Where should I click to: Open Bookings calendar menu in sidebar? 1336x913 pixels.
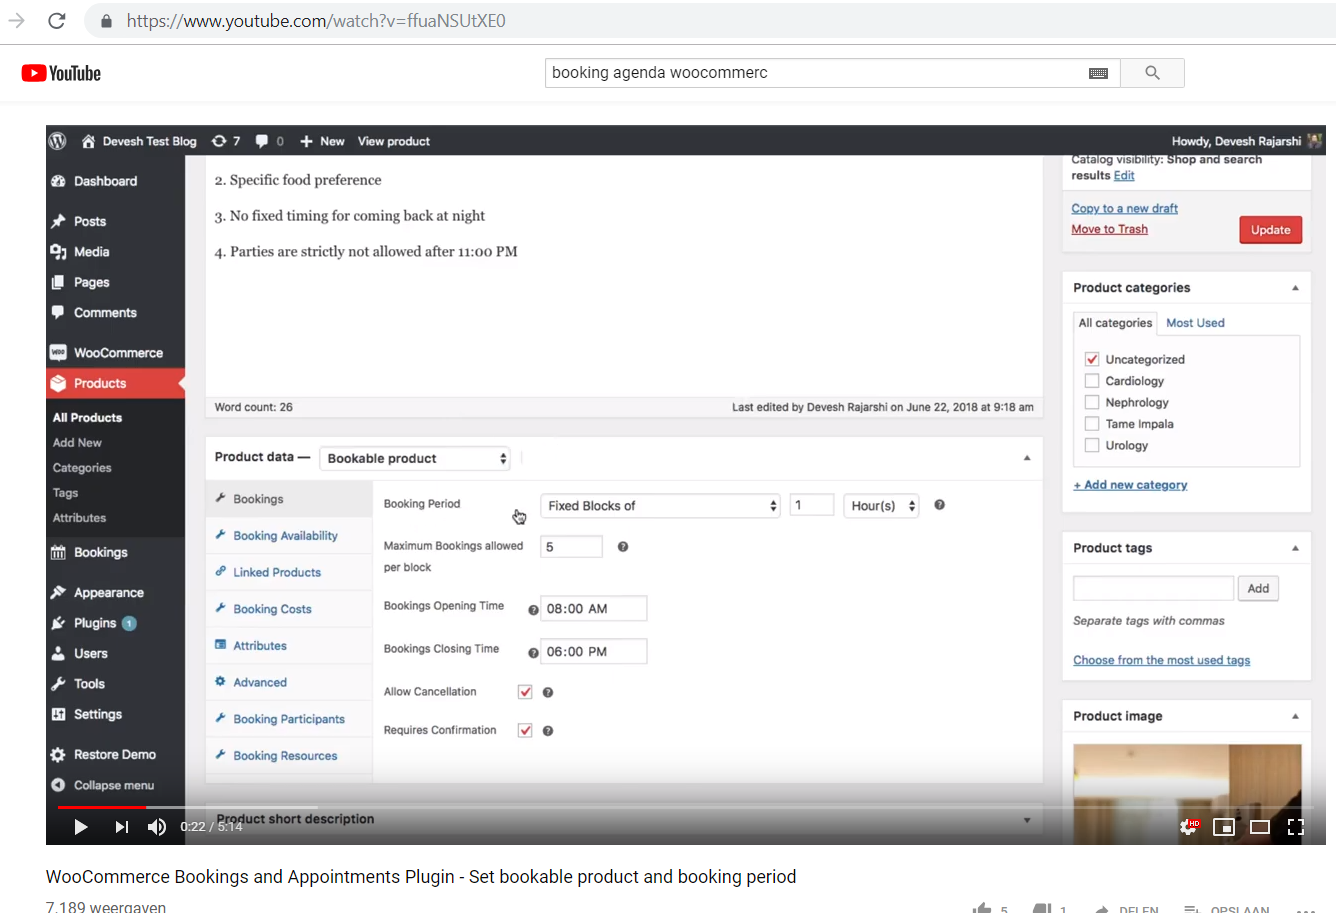pyautogui.click(x=100, y=552)
